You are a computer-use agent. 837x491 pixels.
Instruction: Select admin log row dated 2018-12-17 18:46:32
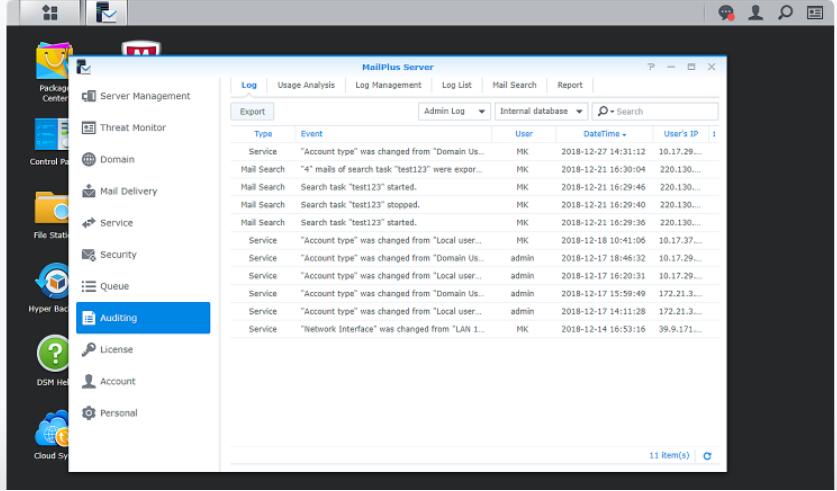point(475,258)
